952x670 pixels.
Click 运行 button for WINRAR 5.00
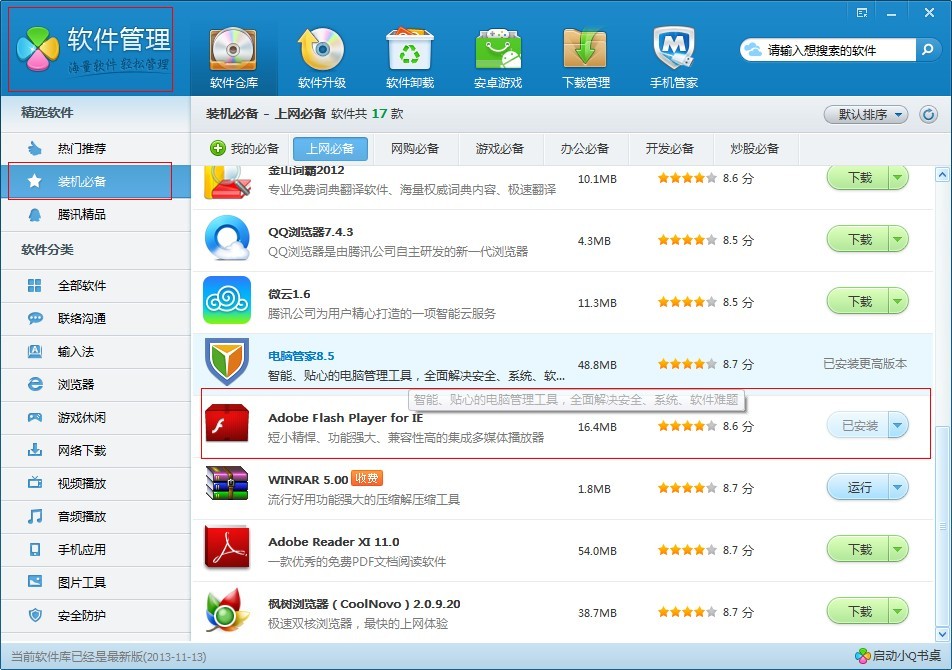858,487
